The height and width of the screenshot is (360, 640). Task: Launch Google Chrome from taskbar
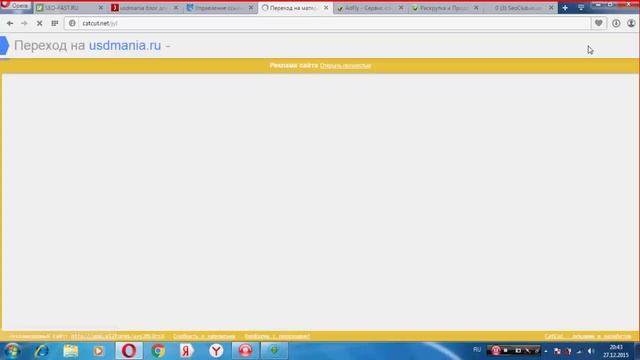[158, 351]
